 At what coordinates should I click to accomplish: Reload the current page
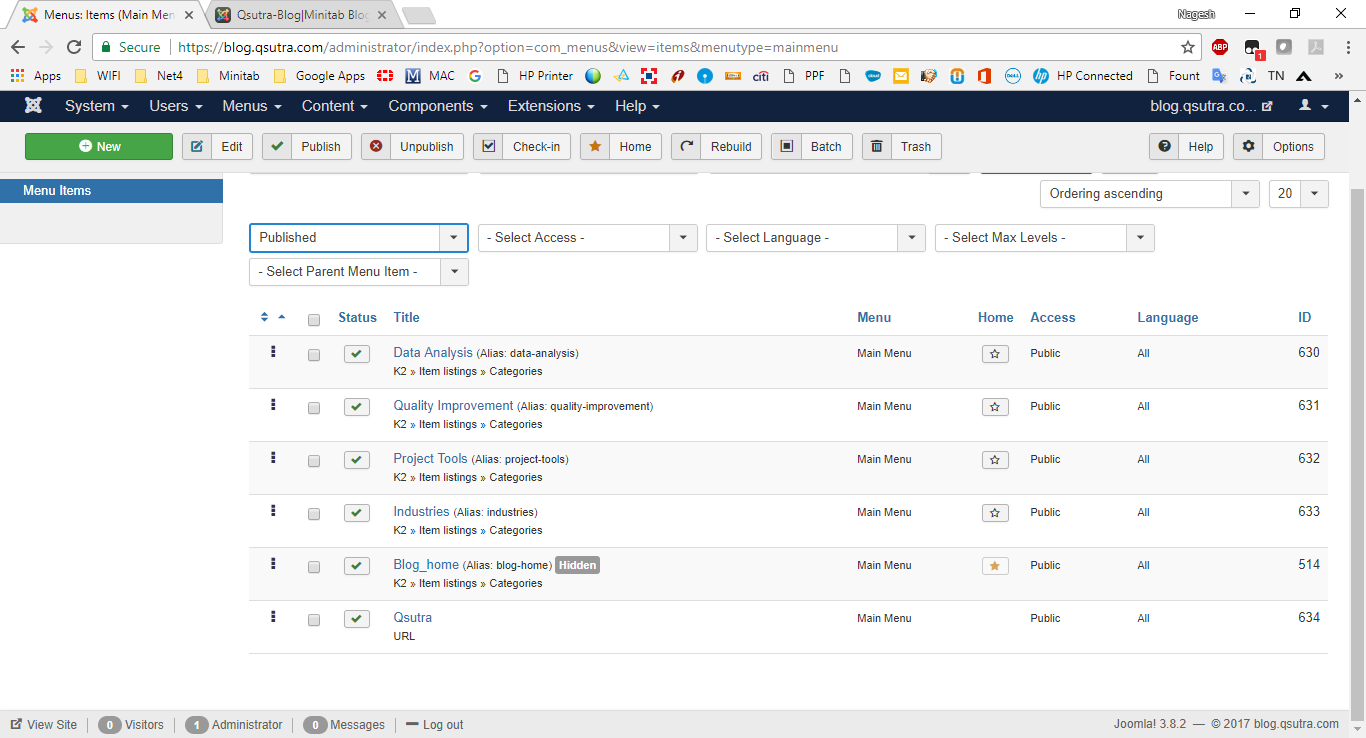click(73, 47)
